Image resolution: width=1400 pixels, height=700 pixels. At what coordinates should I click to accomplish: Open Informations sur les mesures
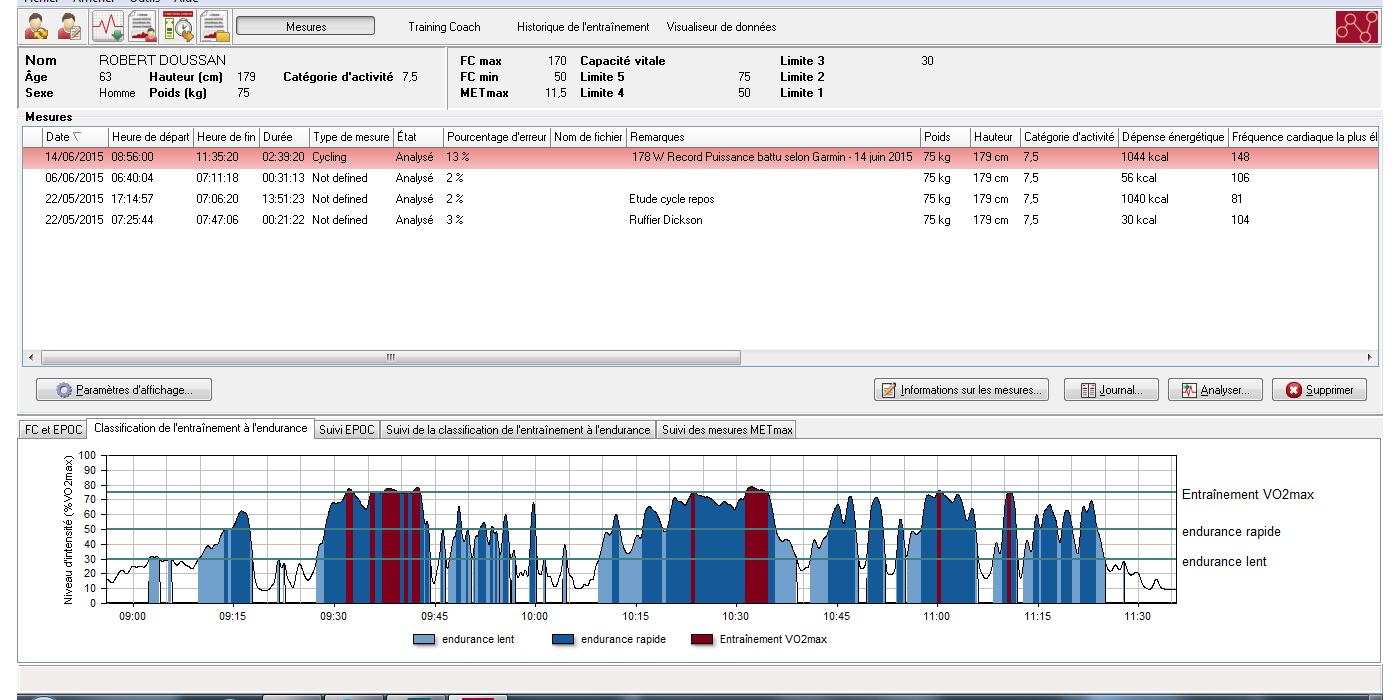point(962,390)
